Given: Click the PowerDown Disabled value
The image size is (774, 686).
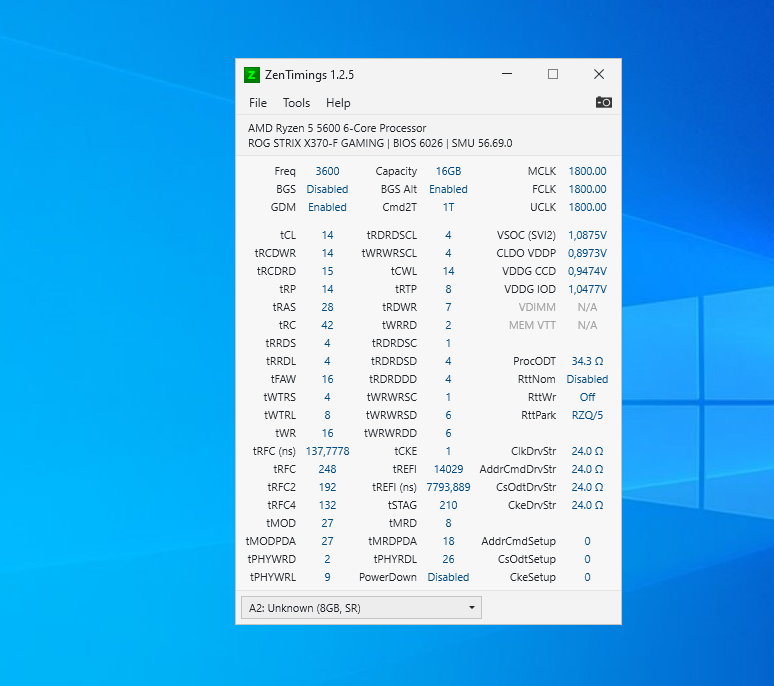Looking at the screenshot, I should pyautogui.click(x=448, y=577).
